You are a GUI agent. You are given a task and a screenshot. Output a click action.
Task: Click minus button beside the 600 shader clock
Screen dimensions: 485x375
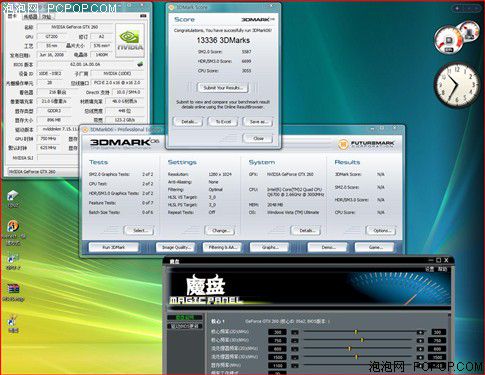[x=295, y=349]
